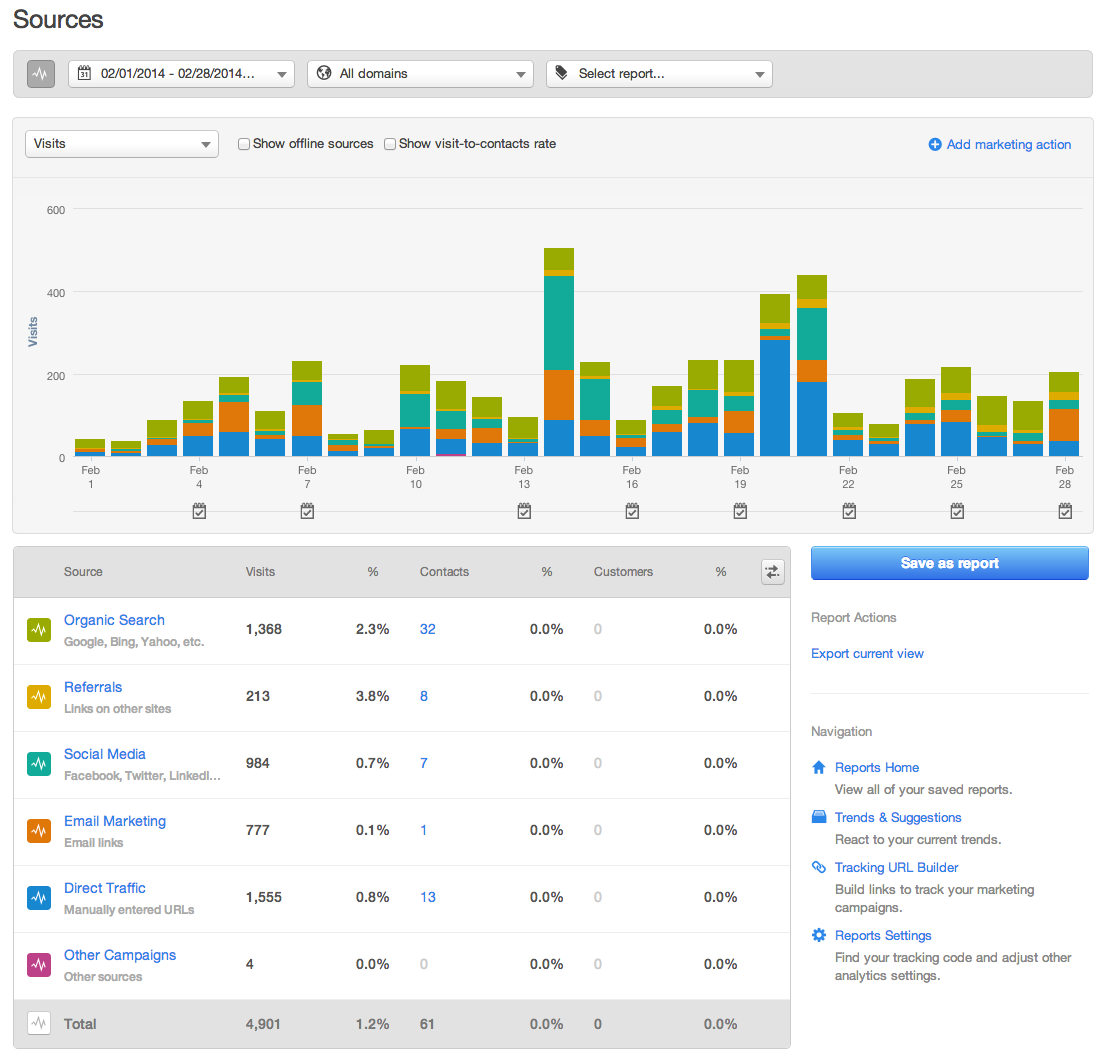1110x1064 pixels.
Task: Click the Organic Search visits value 1,368
Action: click(263, 629)
